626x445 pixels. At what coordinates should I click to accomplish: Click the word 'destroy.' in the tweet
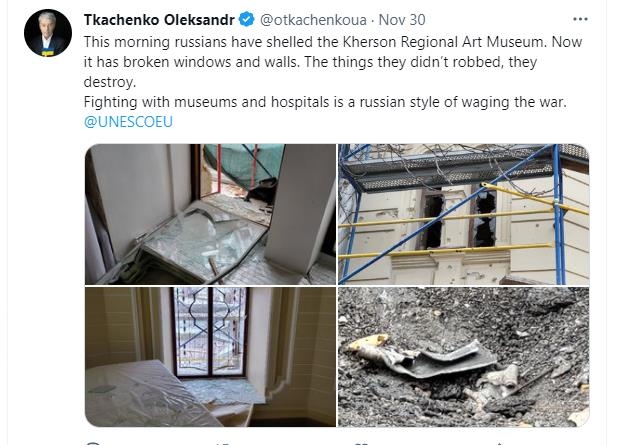click(x=110, y=82)
